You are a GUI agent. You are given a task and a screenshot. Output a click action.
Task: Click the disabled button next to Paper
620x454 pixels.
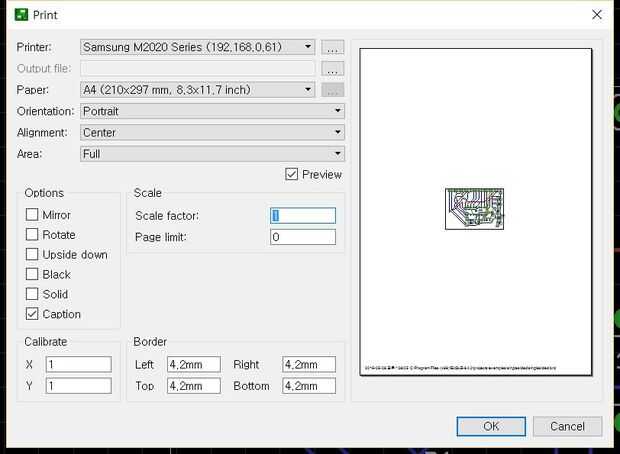(333, 90)
